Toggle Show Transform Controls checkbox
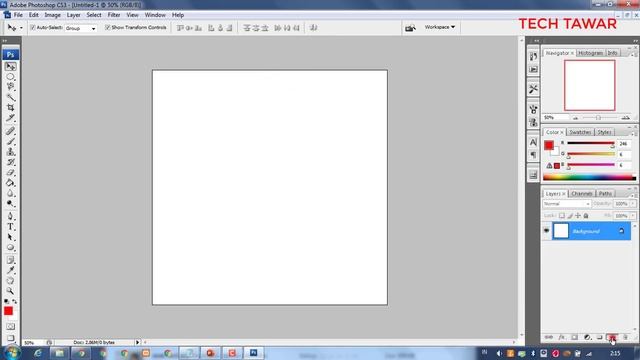Viewport: 640px width, 360px height. [107, 28]
